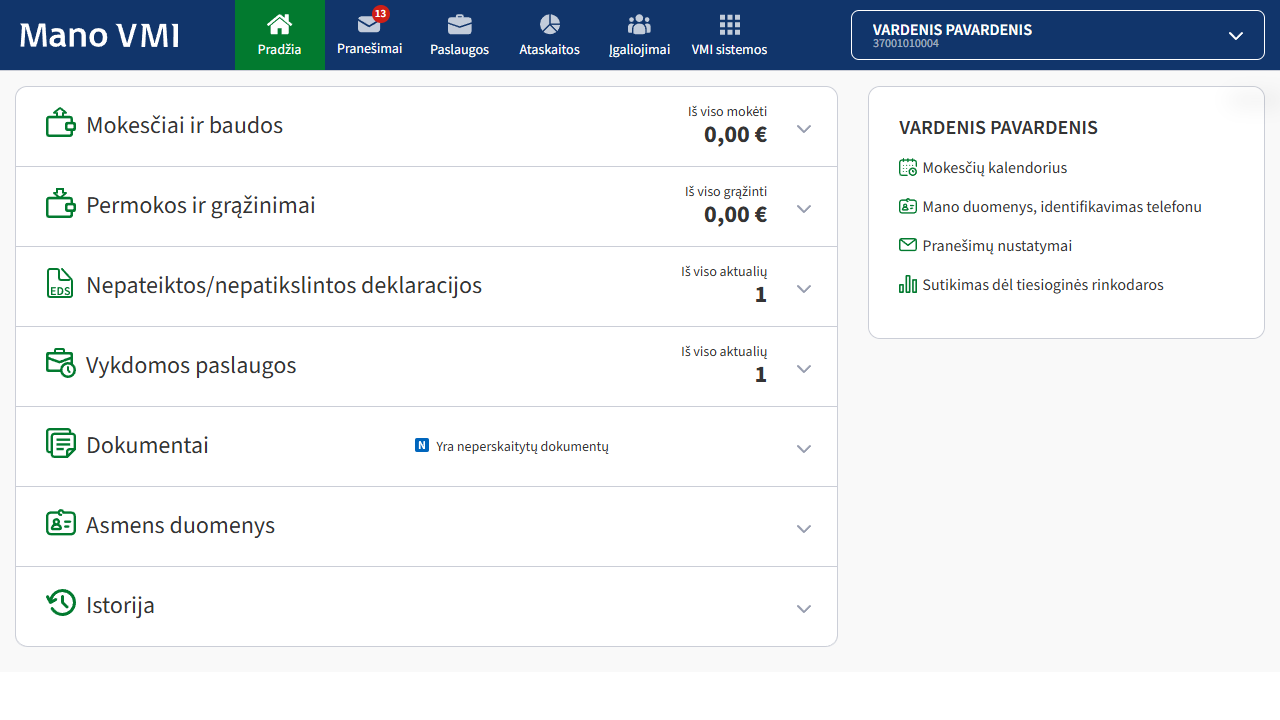This screenshot has width=1280, height=720.
Task: Click the EDS declarations file icon
Action: [x=61, y=283]
